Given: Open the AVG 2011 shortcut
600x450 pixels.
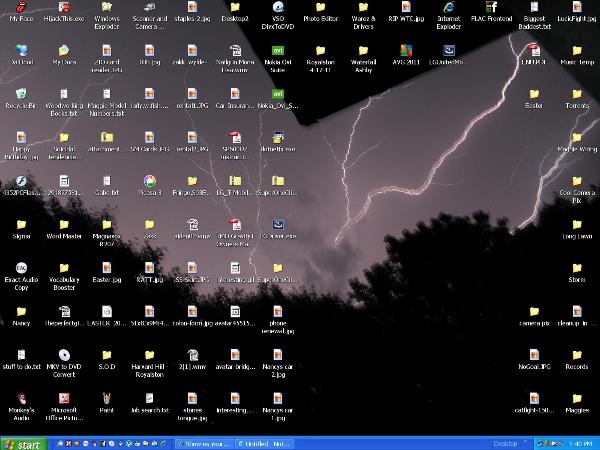Looking at the screenshot, I should 405,50.
